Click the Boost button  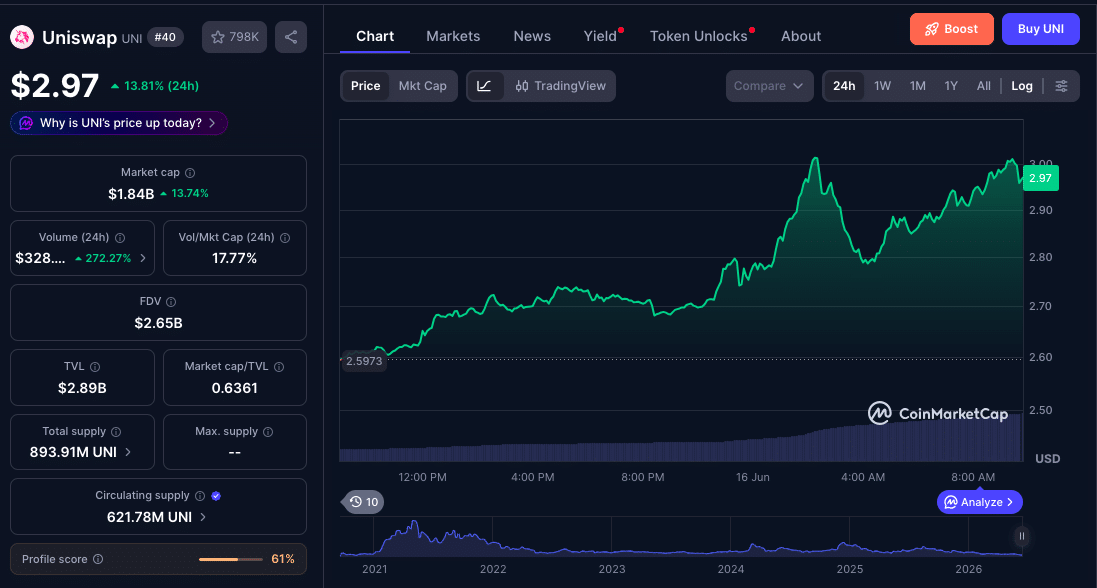coord(951,29)
